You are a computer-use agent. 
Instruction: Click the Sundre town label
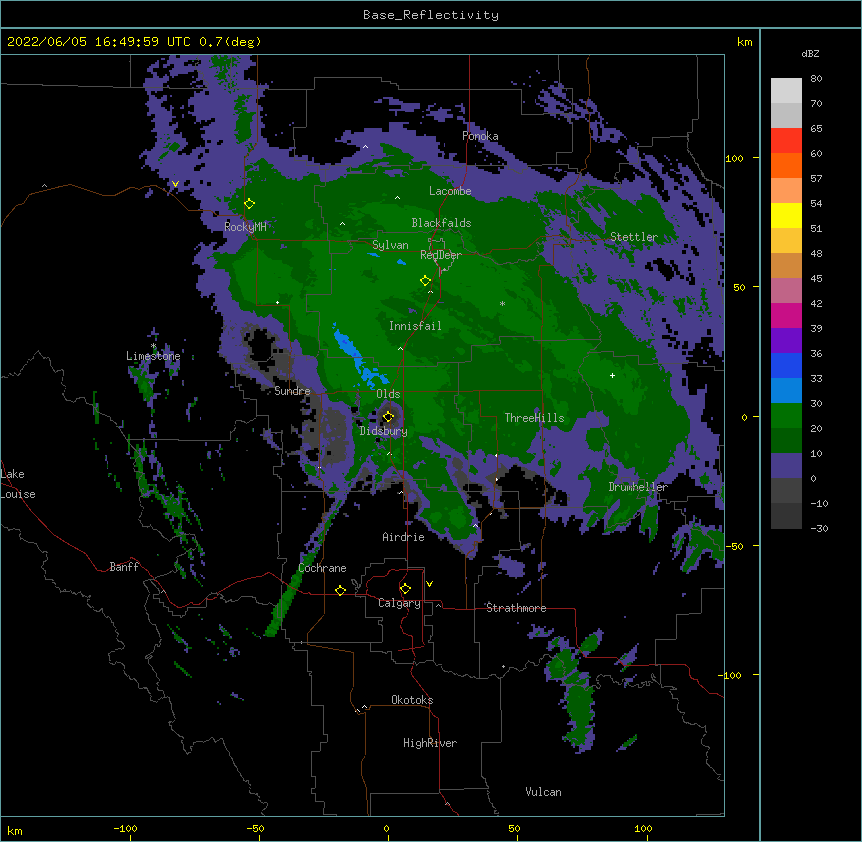(x=292, y=391)
